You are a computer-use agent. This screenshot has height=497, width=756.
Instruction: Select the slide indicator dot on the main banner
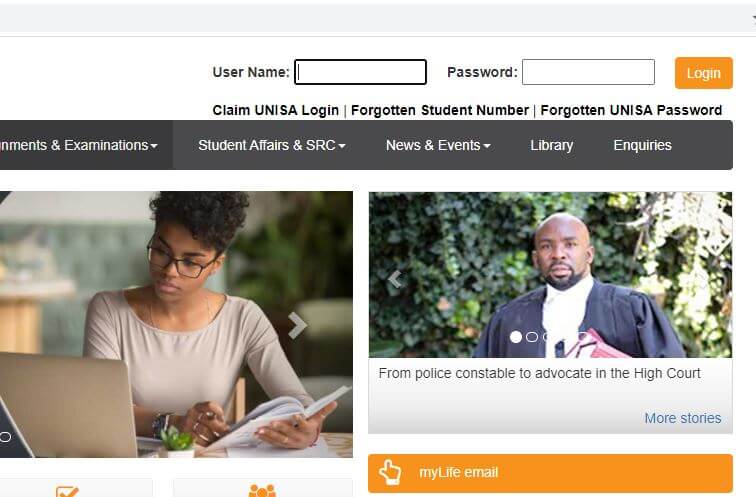(x=5, y=437)
